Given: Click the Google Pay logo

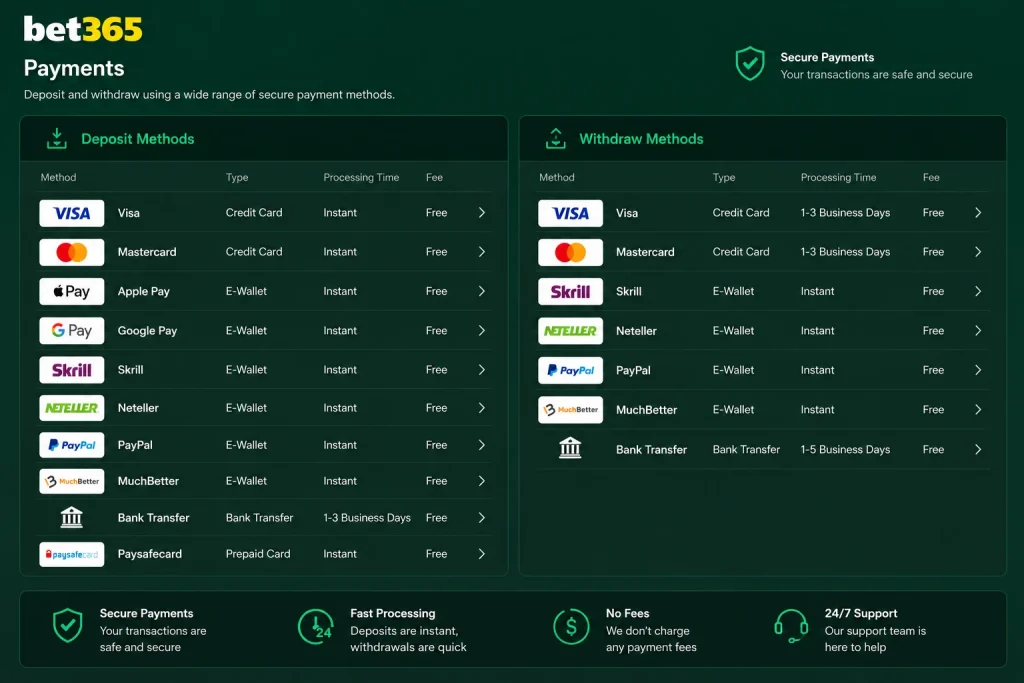Looking at the screenshot, I should pos(72,330).
